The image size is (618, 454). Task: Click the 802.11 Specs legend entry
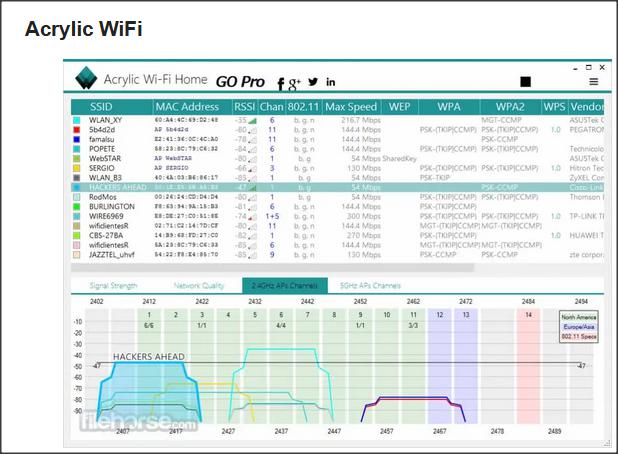(579, 337)
